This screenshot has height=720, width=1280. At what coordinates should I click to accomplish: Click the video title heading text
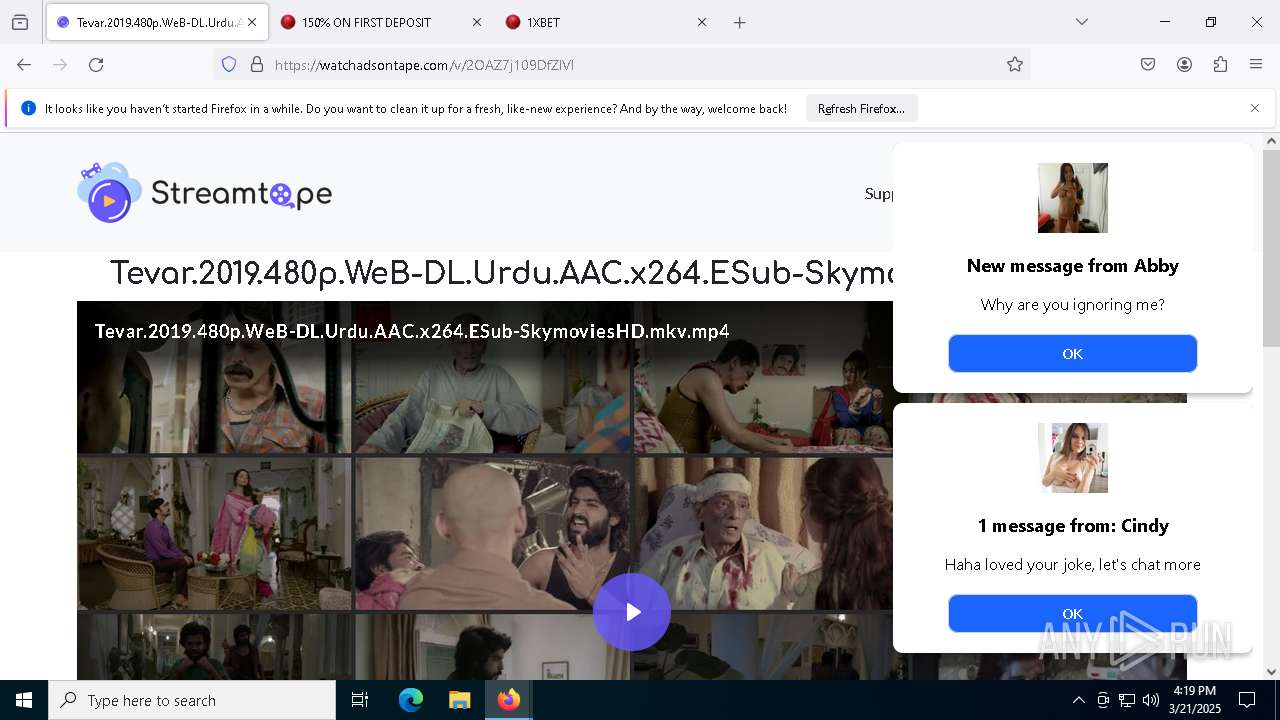(500, 273)
